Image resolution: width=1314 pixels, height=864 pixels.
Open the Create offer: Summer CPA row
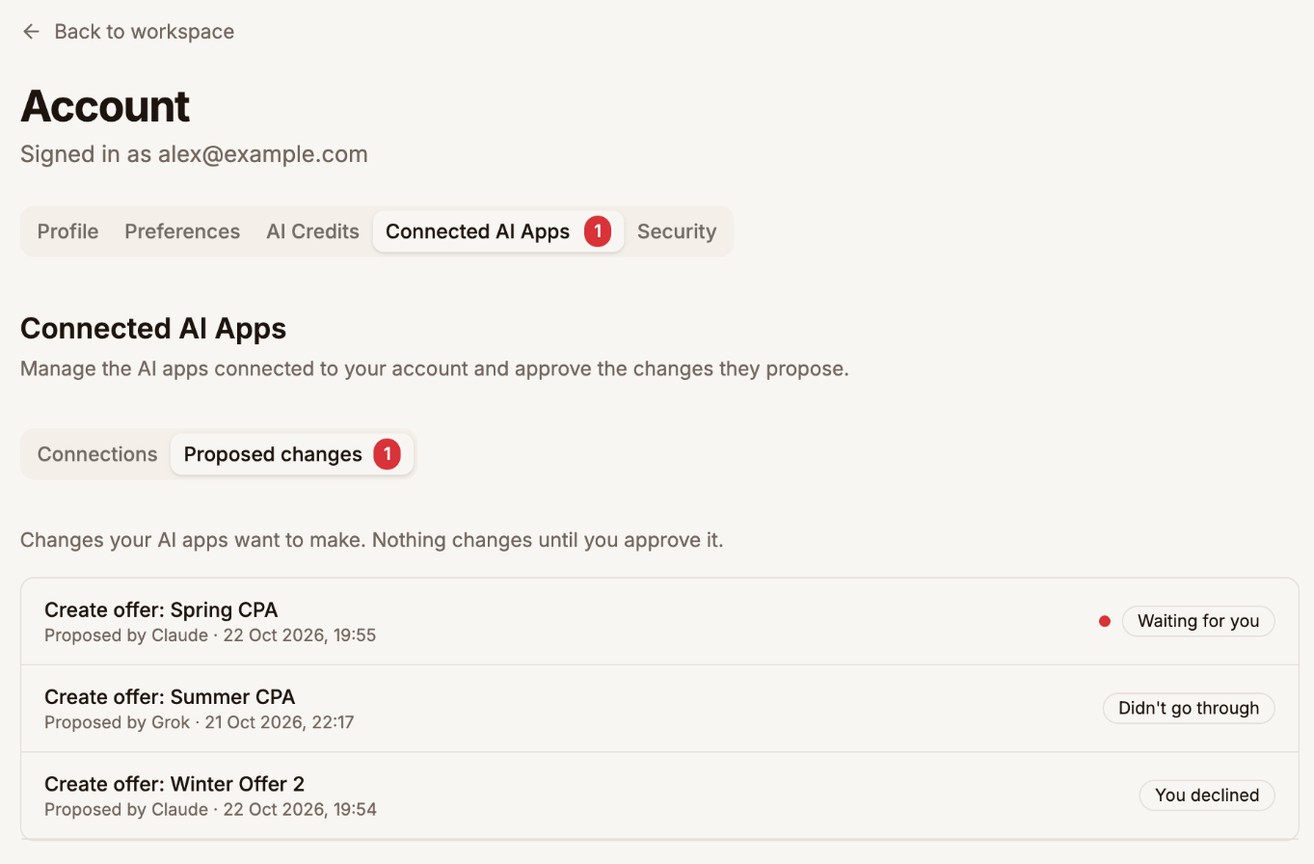[659, 708]
